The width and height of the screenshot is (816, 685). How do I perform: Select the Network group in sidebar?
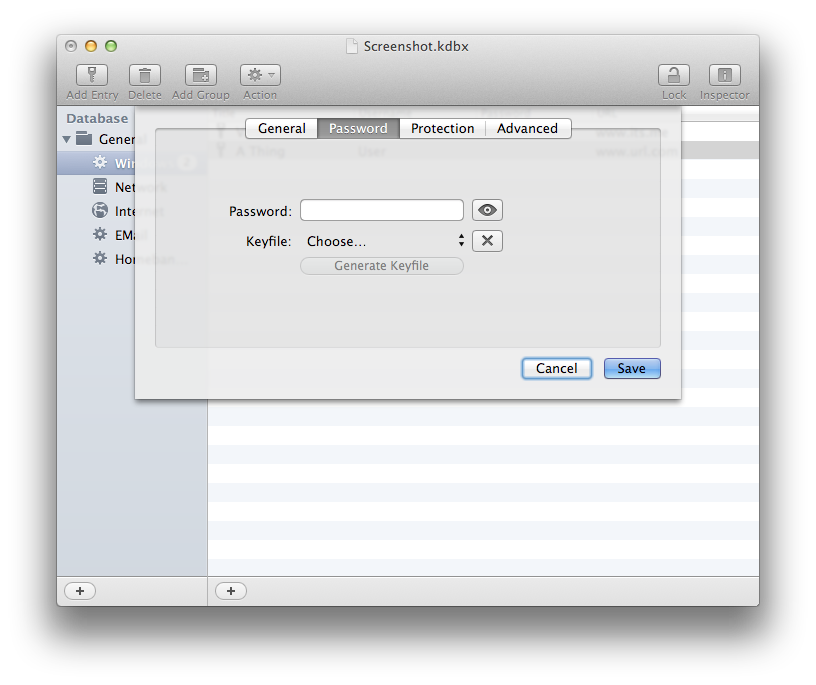pos(100,187)
